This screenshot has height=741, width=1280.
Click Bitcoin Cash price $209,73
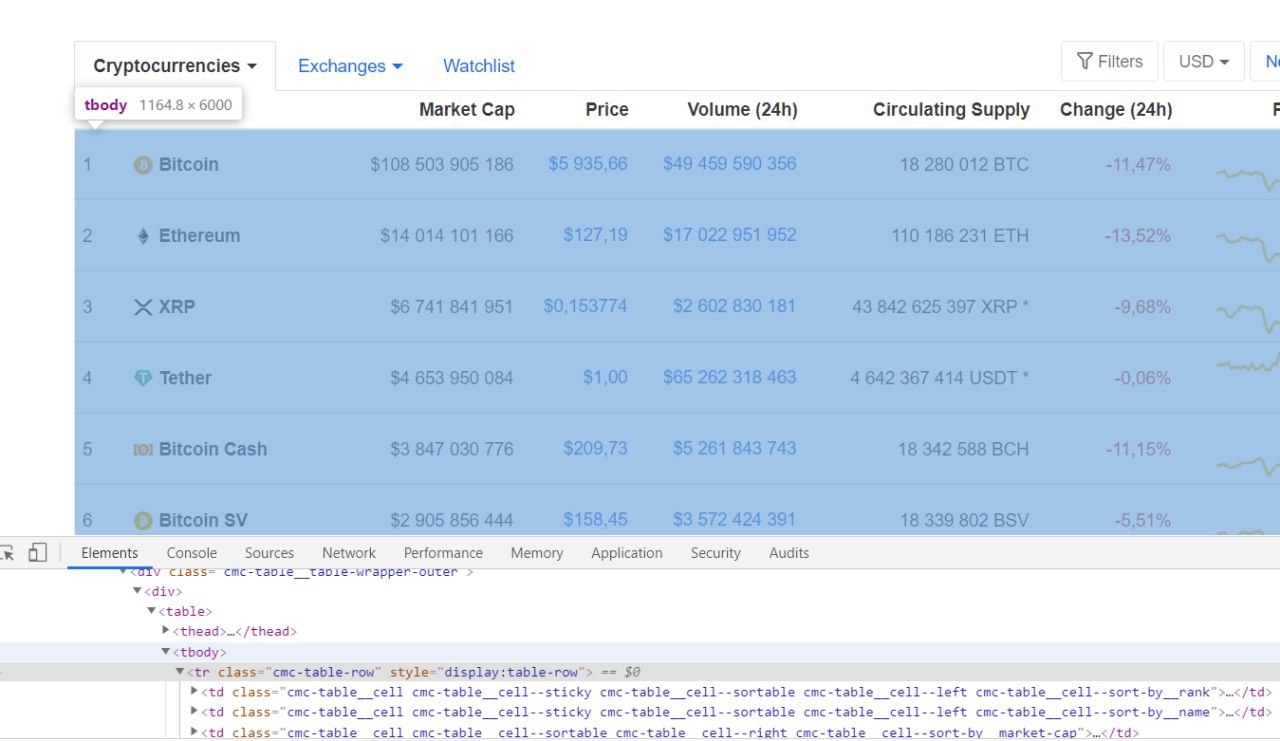click(596, 448)
